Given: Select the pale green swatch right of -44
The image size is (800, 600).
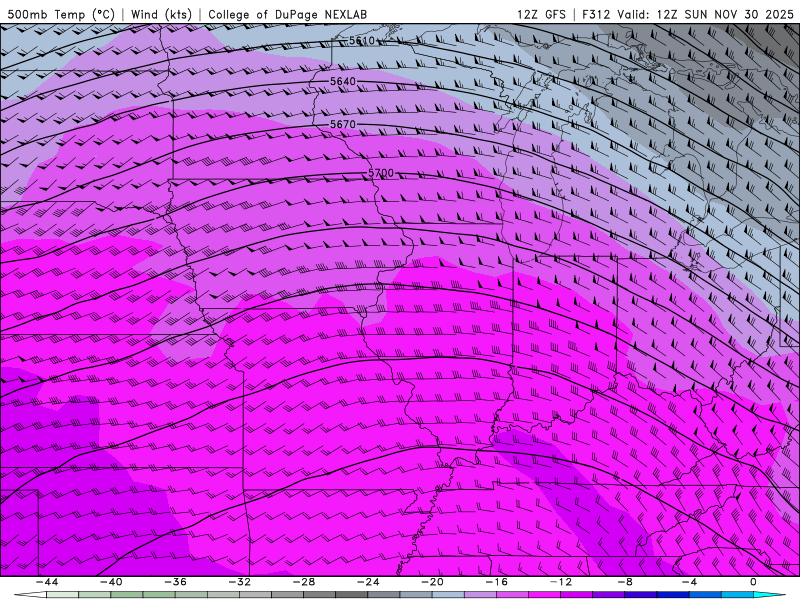Looking at the screenshot, I should [63, 595].
